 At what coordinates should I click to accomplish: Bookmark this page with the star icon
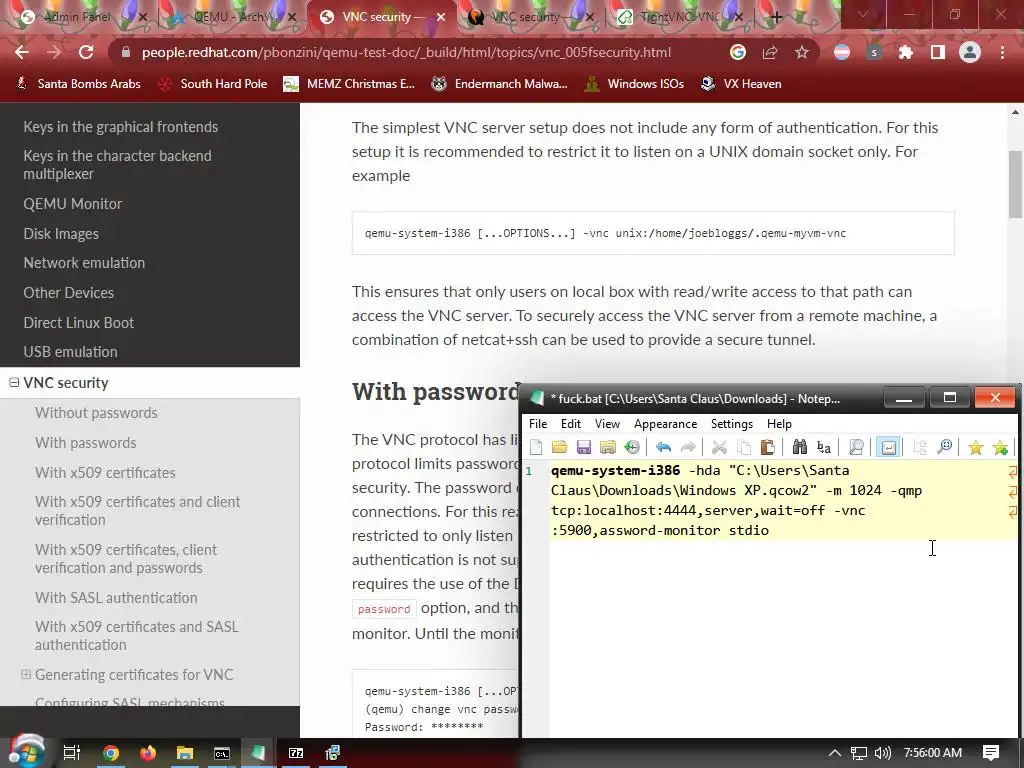(x=802, y=52)
